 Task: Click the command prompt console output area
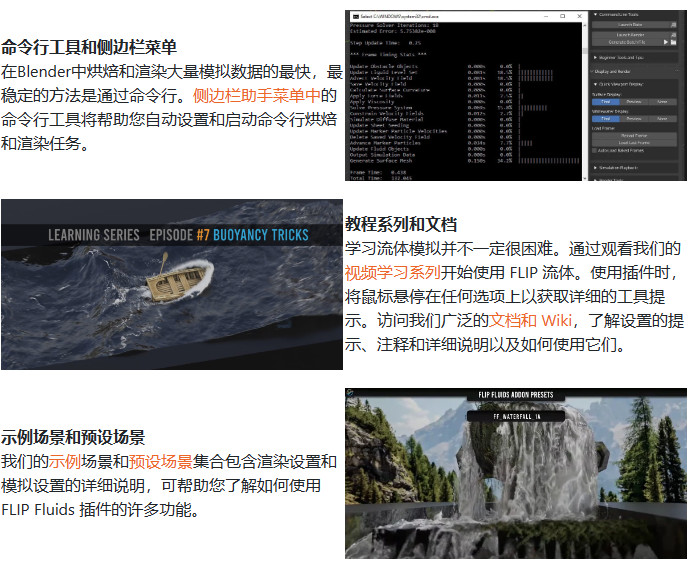pyautogui.click(x=465, y=100)
